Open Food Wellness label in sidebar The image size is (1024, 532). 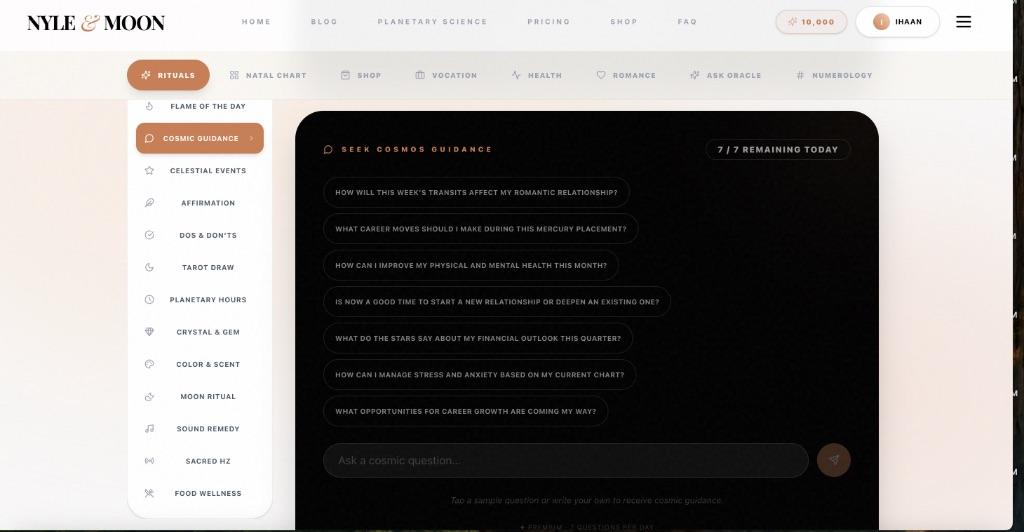[208, 493]
